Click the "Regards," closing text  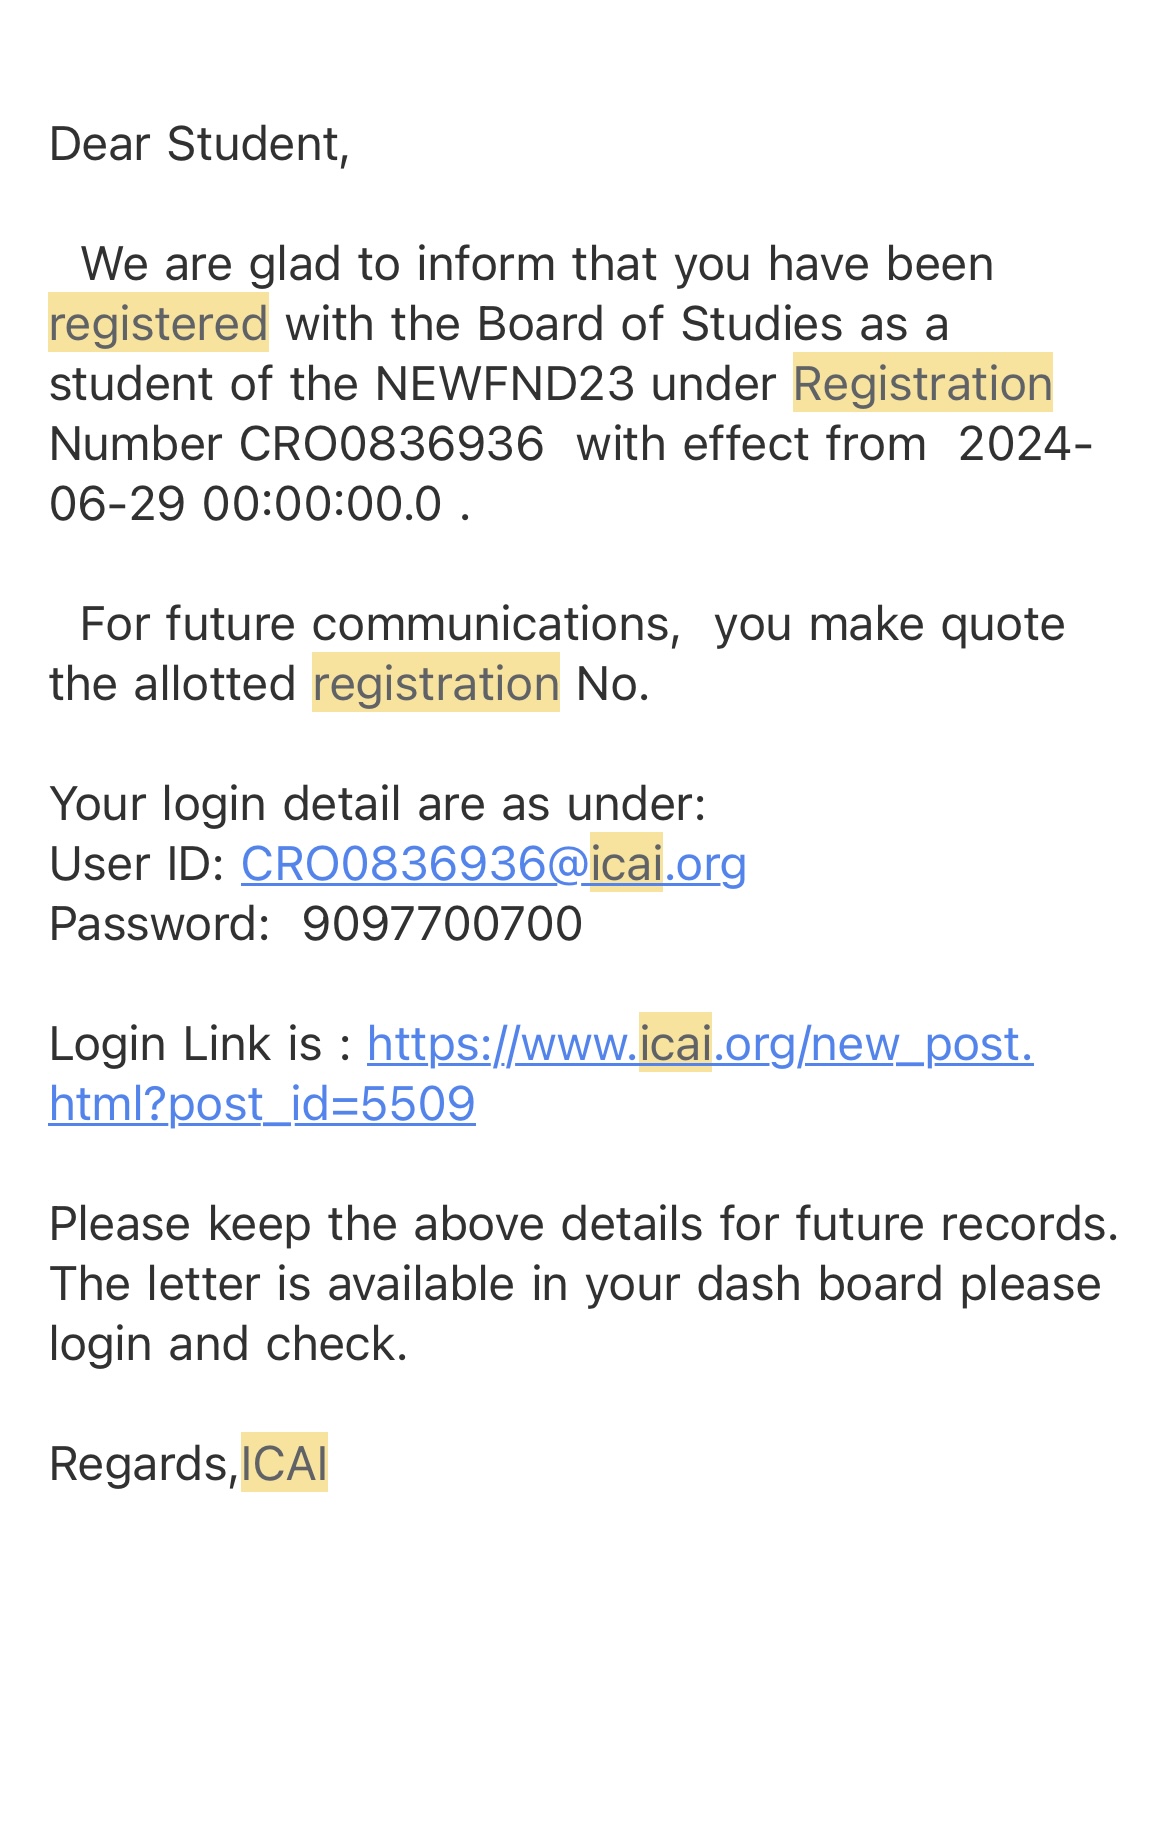click(x=143, y=1464)
